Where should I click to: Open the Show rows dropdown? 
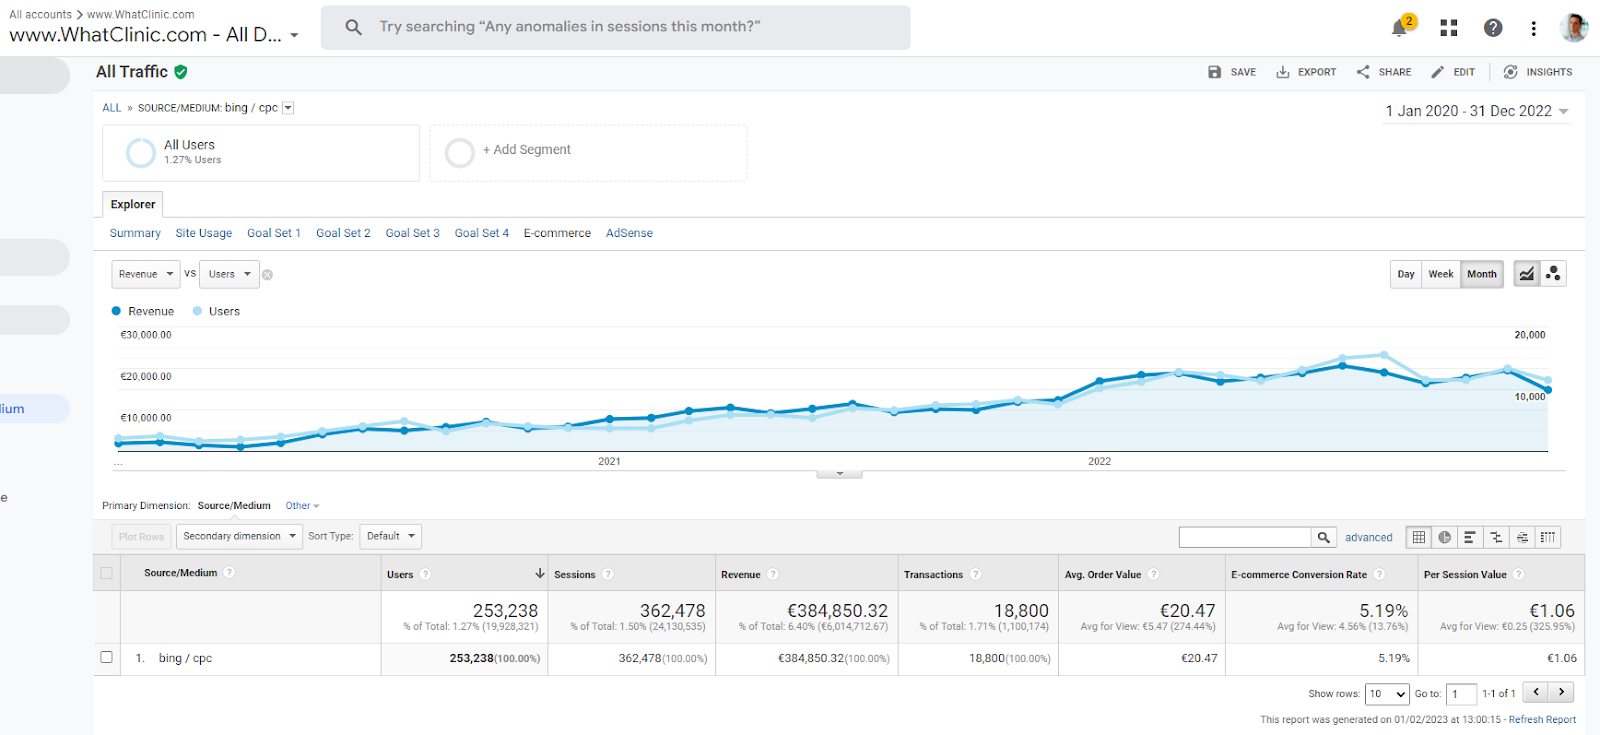pyautogui.click(x=1387, y=694)
